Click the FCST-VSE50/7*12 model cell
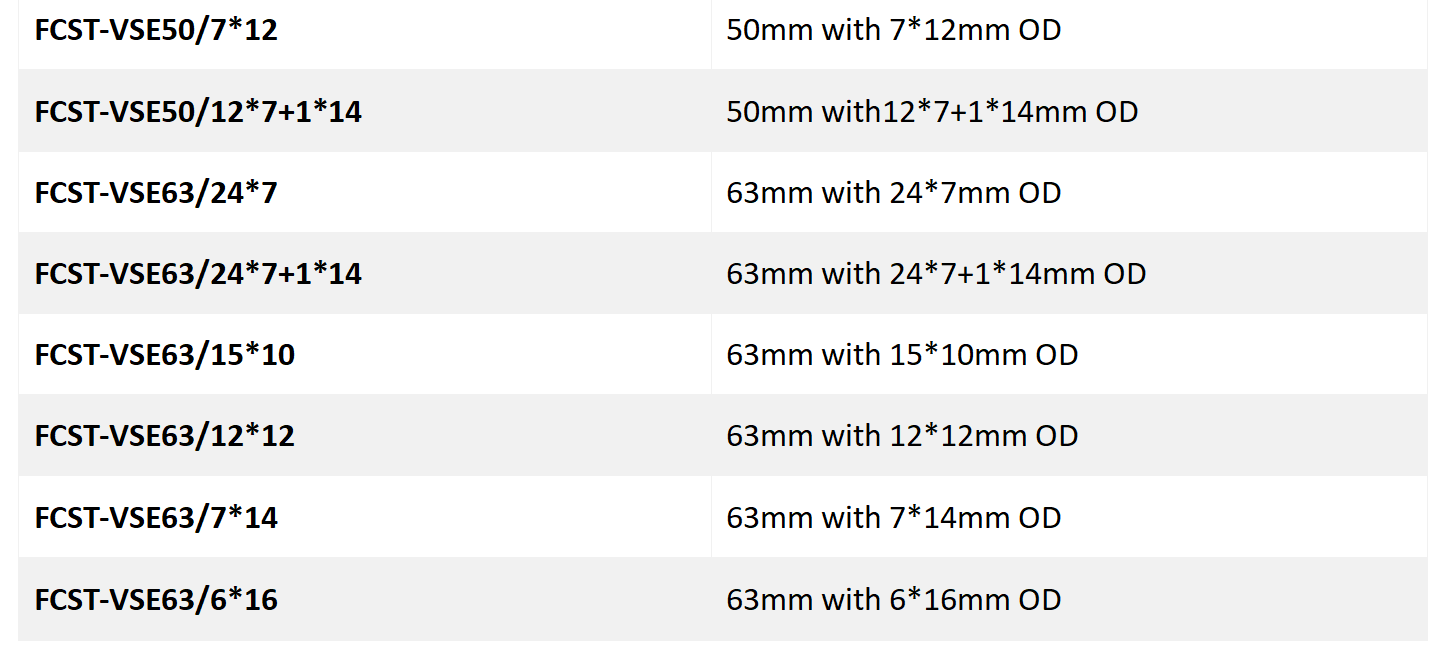 pyautogui.click(x=156, y=31)
